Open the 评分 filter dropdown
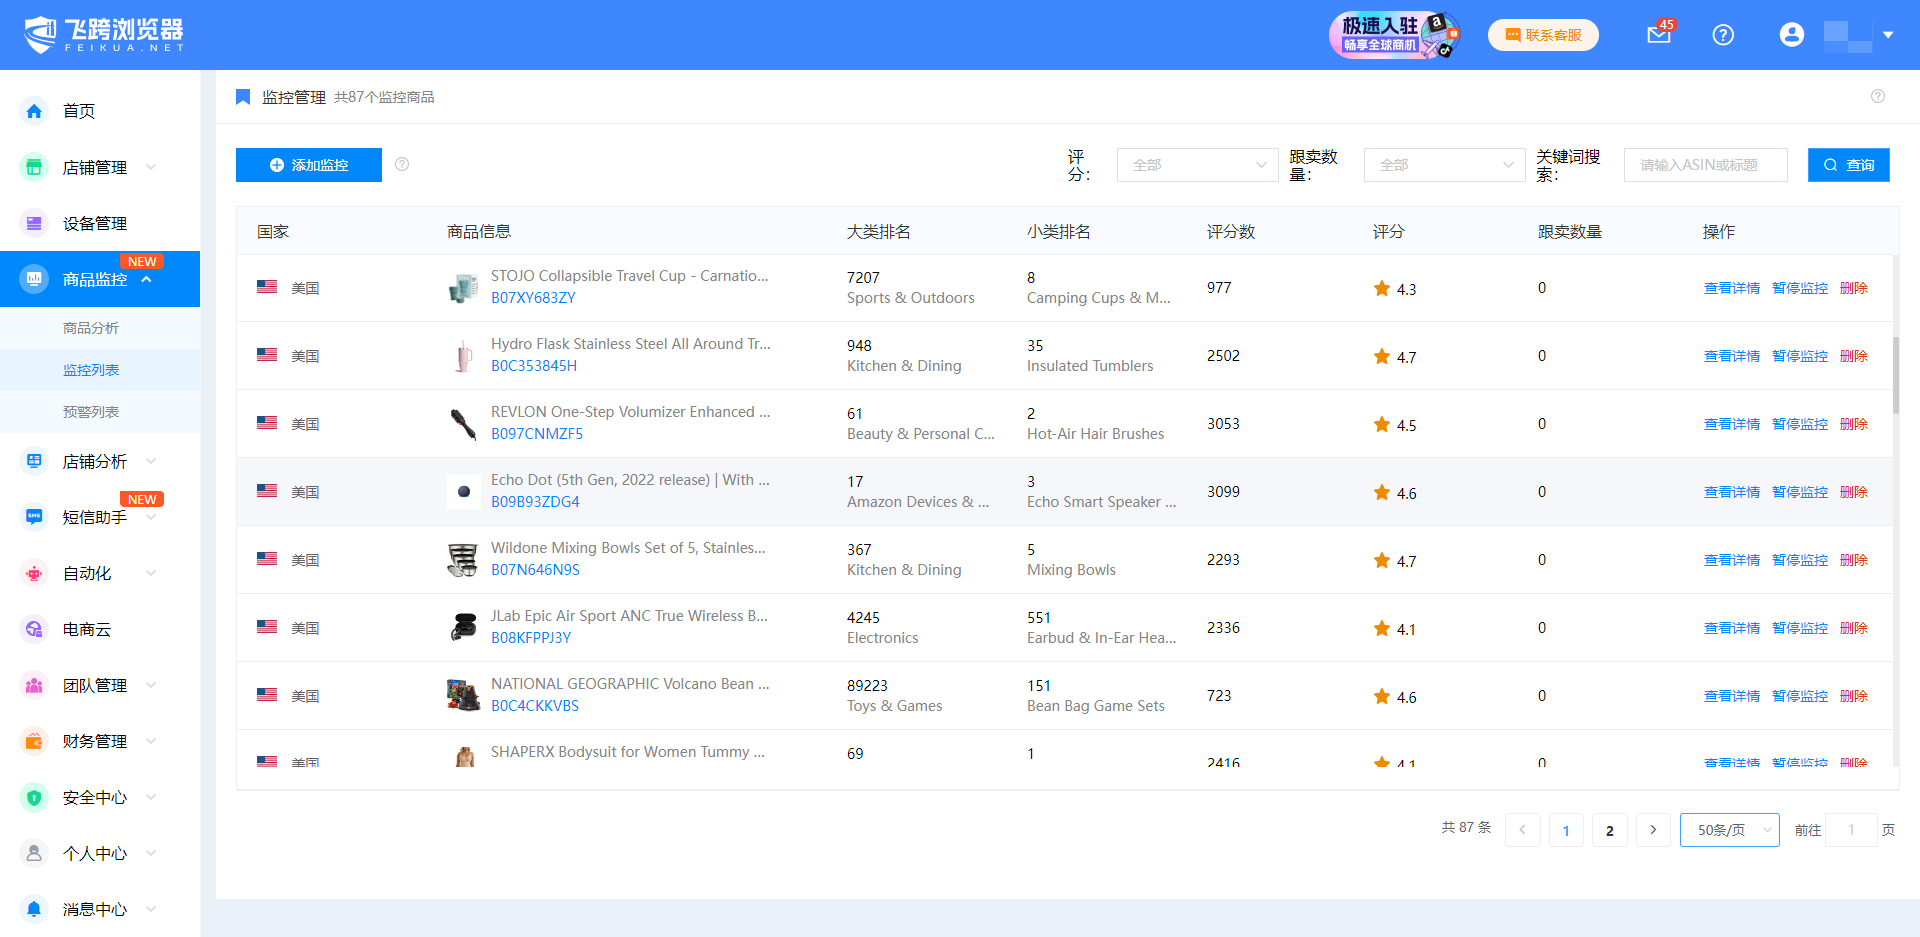1920x937 pixels. (x=1197, y=165)
